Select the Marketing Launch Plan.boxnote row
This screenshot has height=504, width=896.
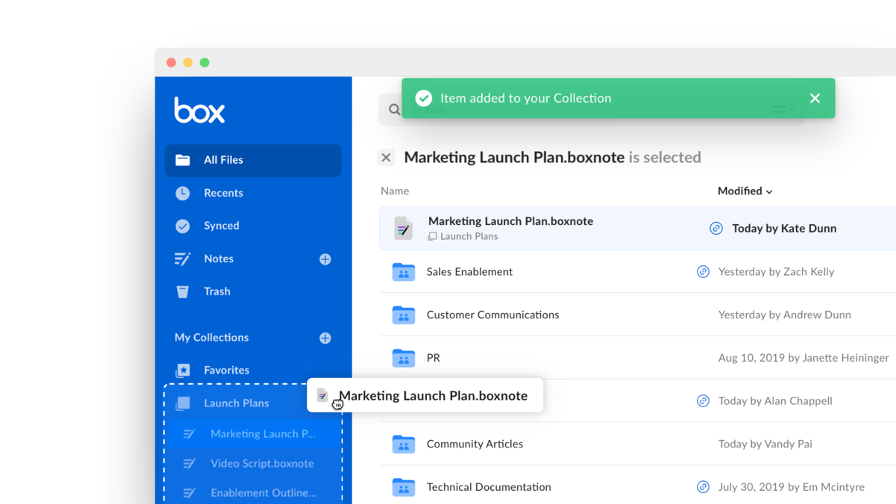tap(638, 228)
